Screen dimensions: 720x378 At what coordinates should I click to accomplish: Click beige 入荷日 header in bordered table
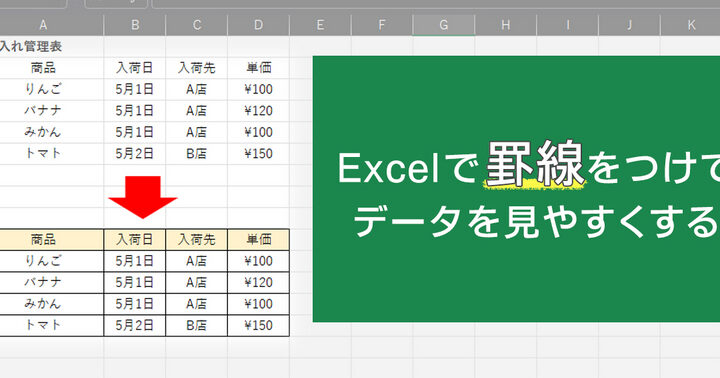click(x=135, y=240)
